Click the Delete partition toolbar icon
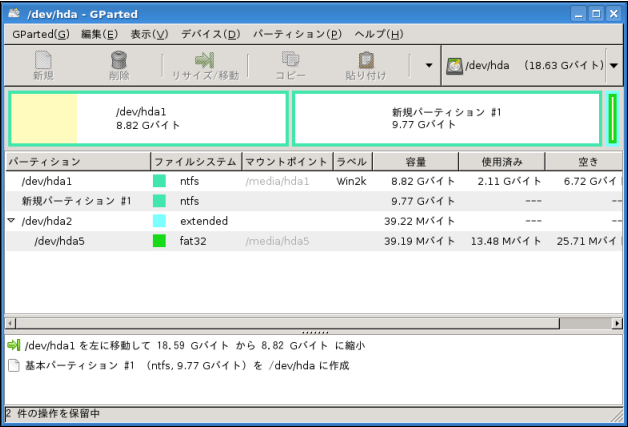Viewport: 628px width, 427px height. pos(118,61)
